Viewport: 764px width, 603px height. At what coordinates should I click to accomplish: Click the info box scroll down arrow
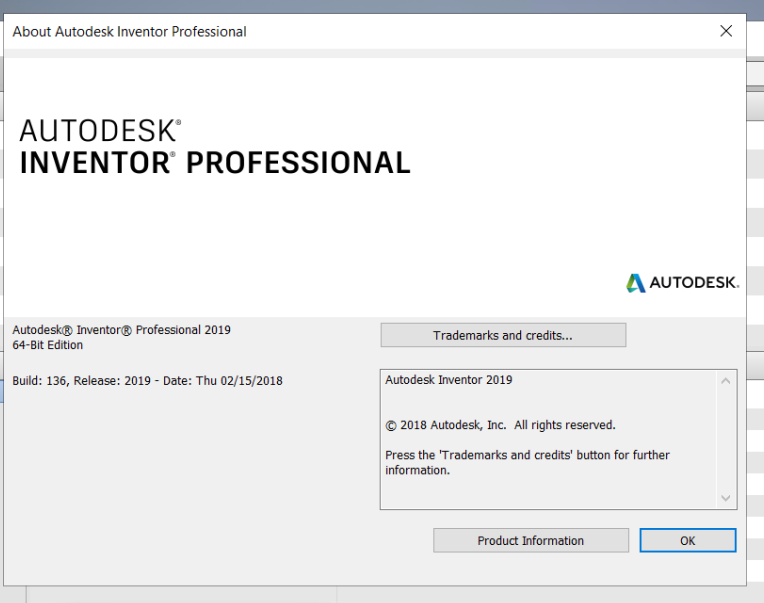coord(726,498)
